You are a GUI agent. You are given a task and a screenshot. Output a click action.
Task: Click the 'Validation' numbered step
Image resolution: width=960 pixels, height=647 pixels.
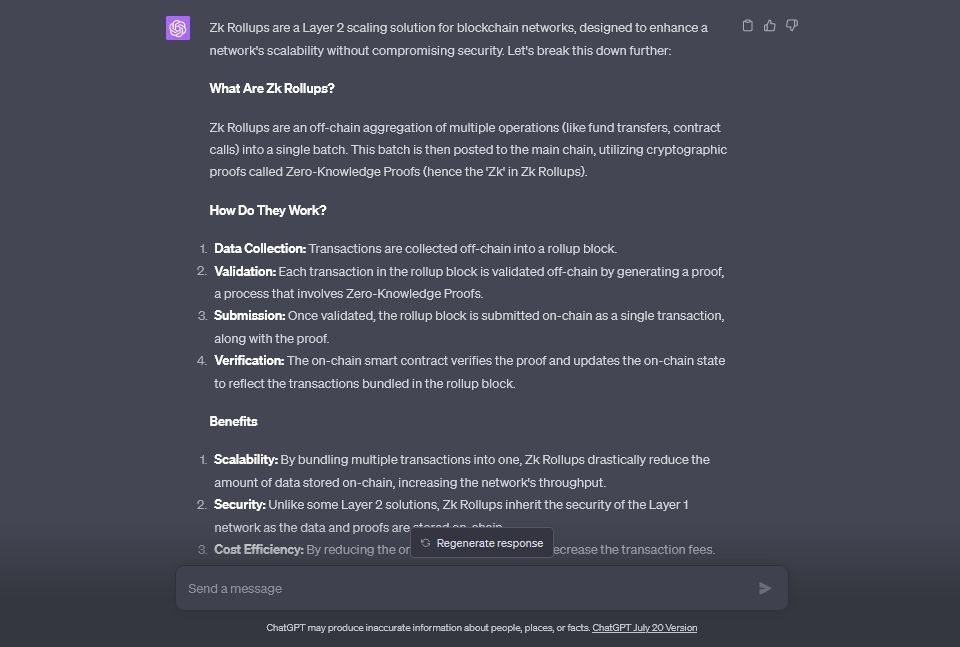(x=470, y=271)
